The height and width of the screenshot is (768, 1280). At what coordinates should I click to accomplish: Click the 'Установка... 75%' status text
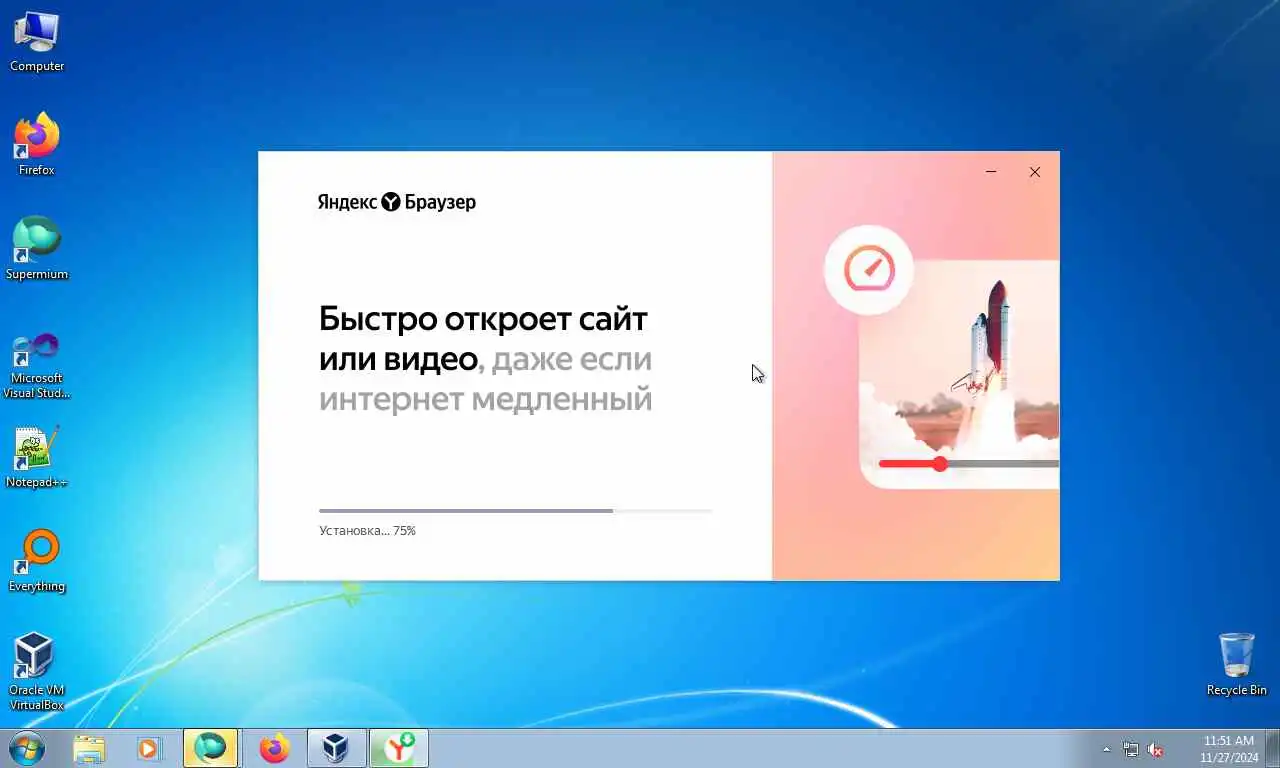(x=367, y=531)
